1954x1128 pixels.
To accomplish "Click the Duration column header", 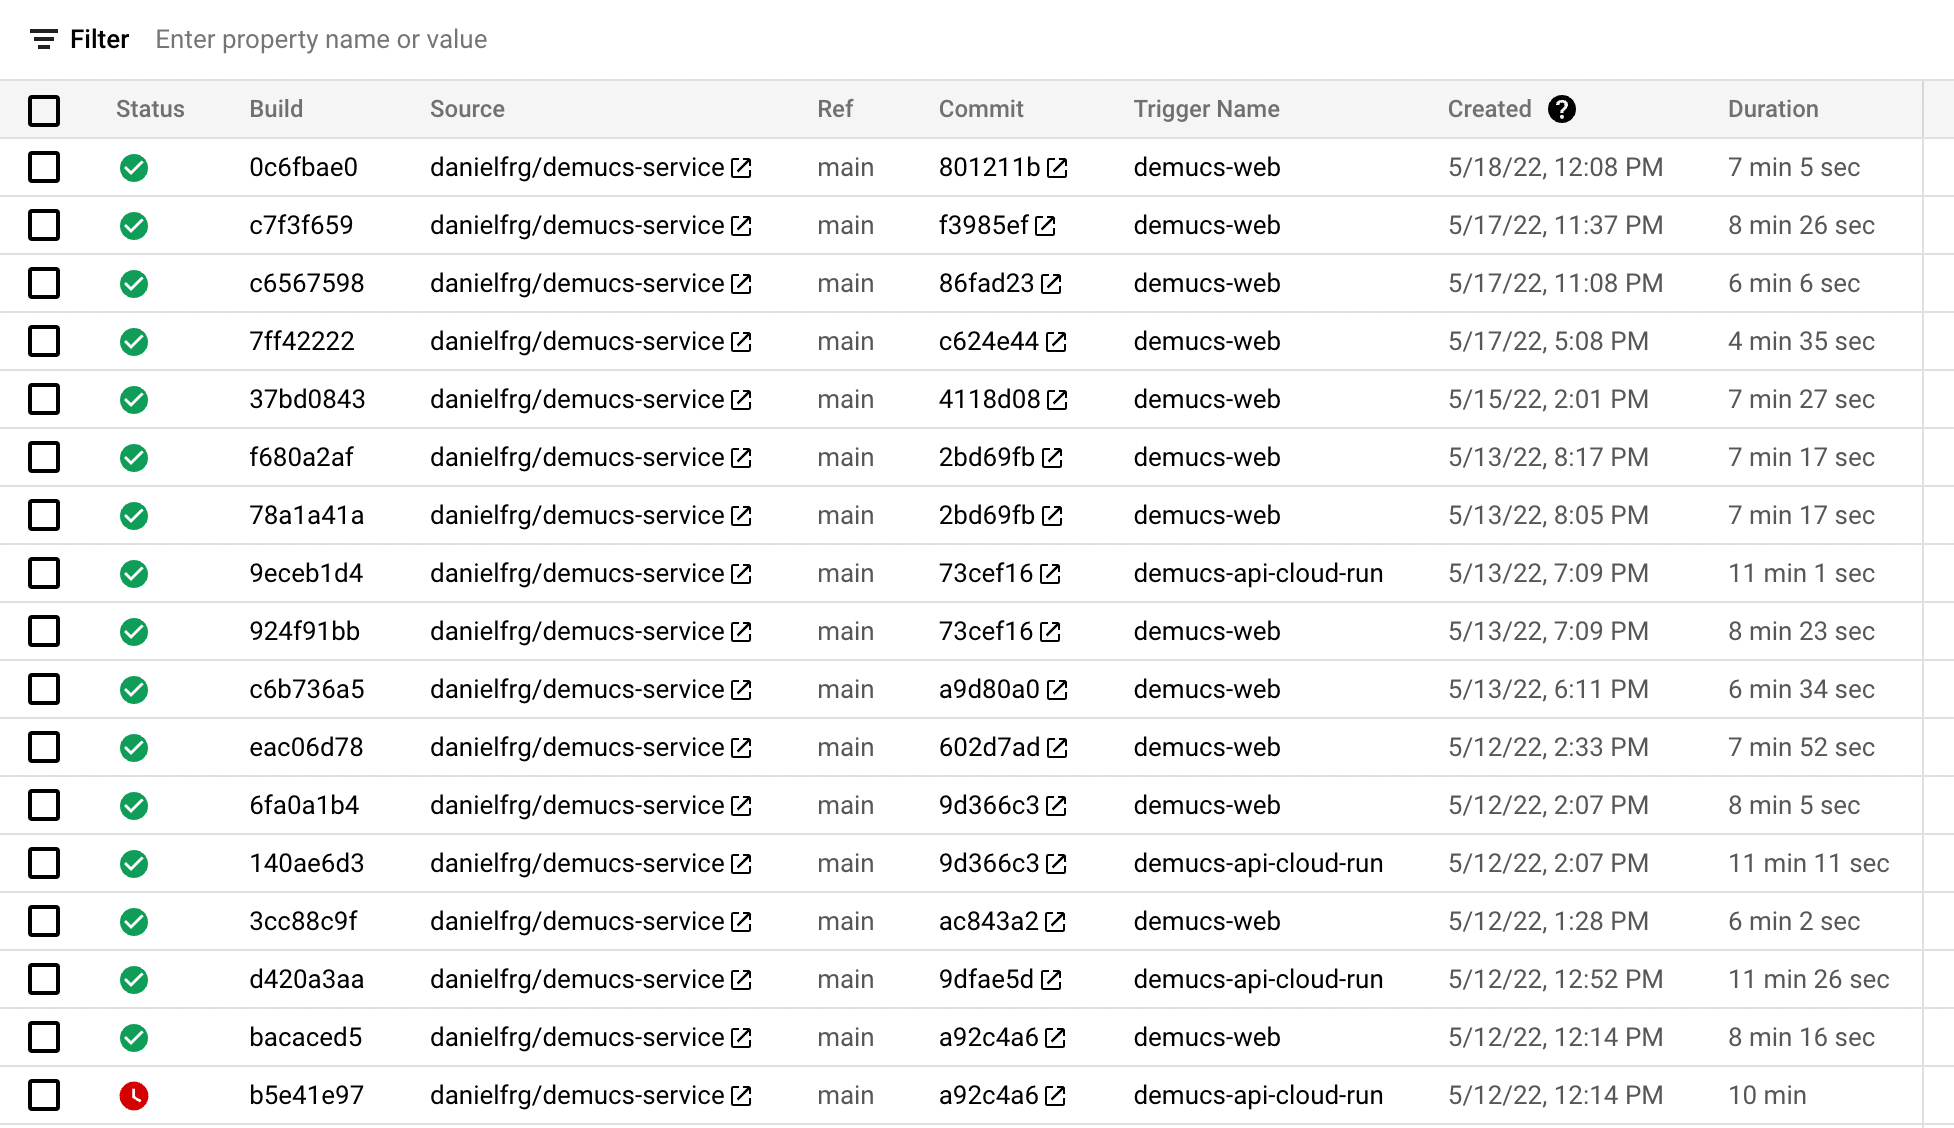I will coord(1773,109).
